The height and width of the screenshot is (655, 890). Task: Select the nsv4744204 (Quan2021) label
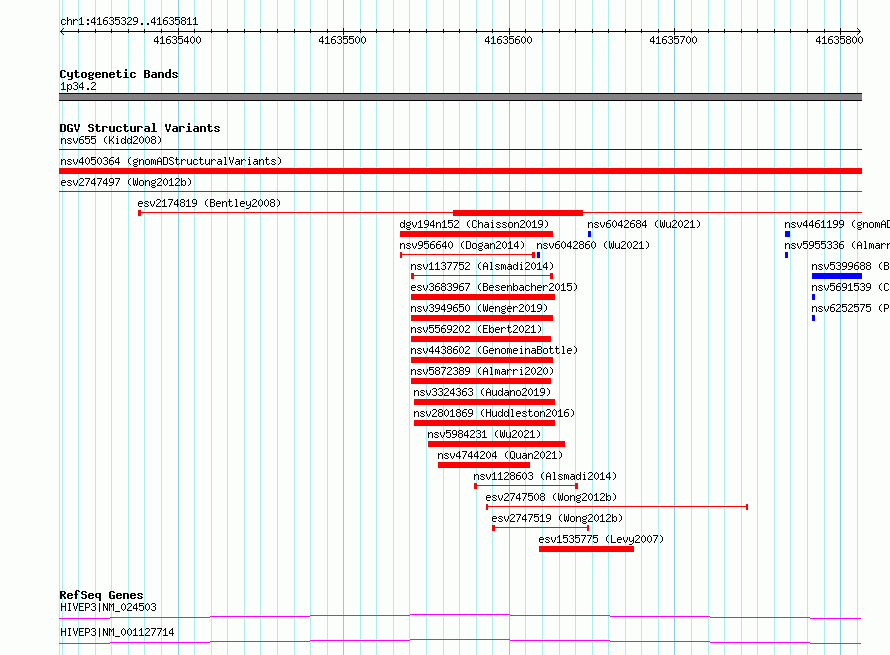point(500,455)
